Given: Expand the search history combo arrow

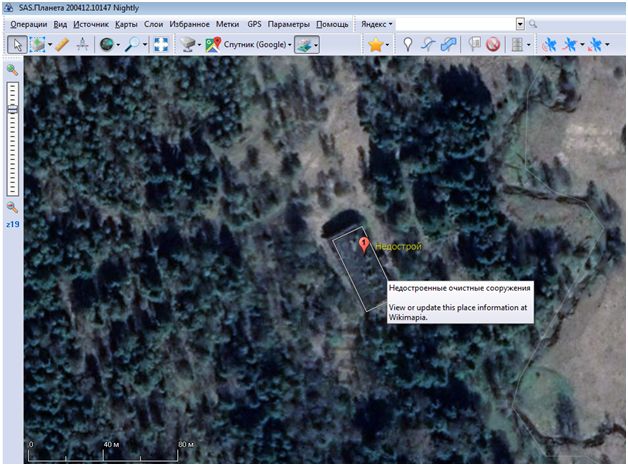Looking at the screenshot, I should pyautogui.click(x=520, y=24).
